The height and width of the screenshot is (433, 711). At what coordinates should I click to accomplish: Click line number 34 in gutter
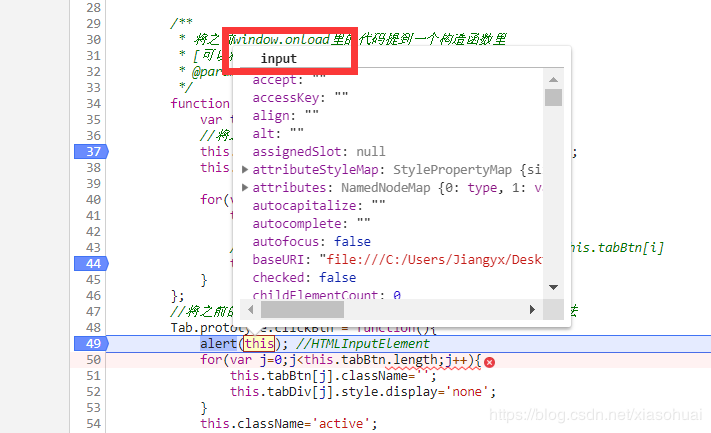(x=93, y=104)
